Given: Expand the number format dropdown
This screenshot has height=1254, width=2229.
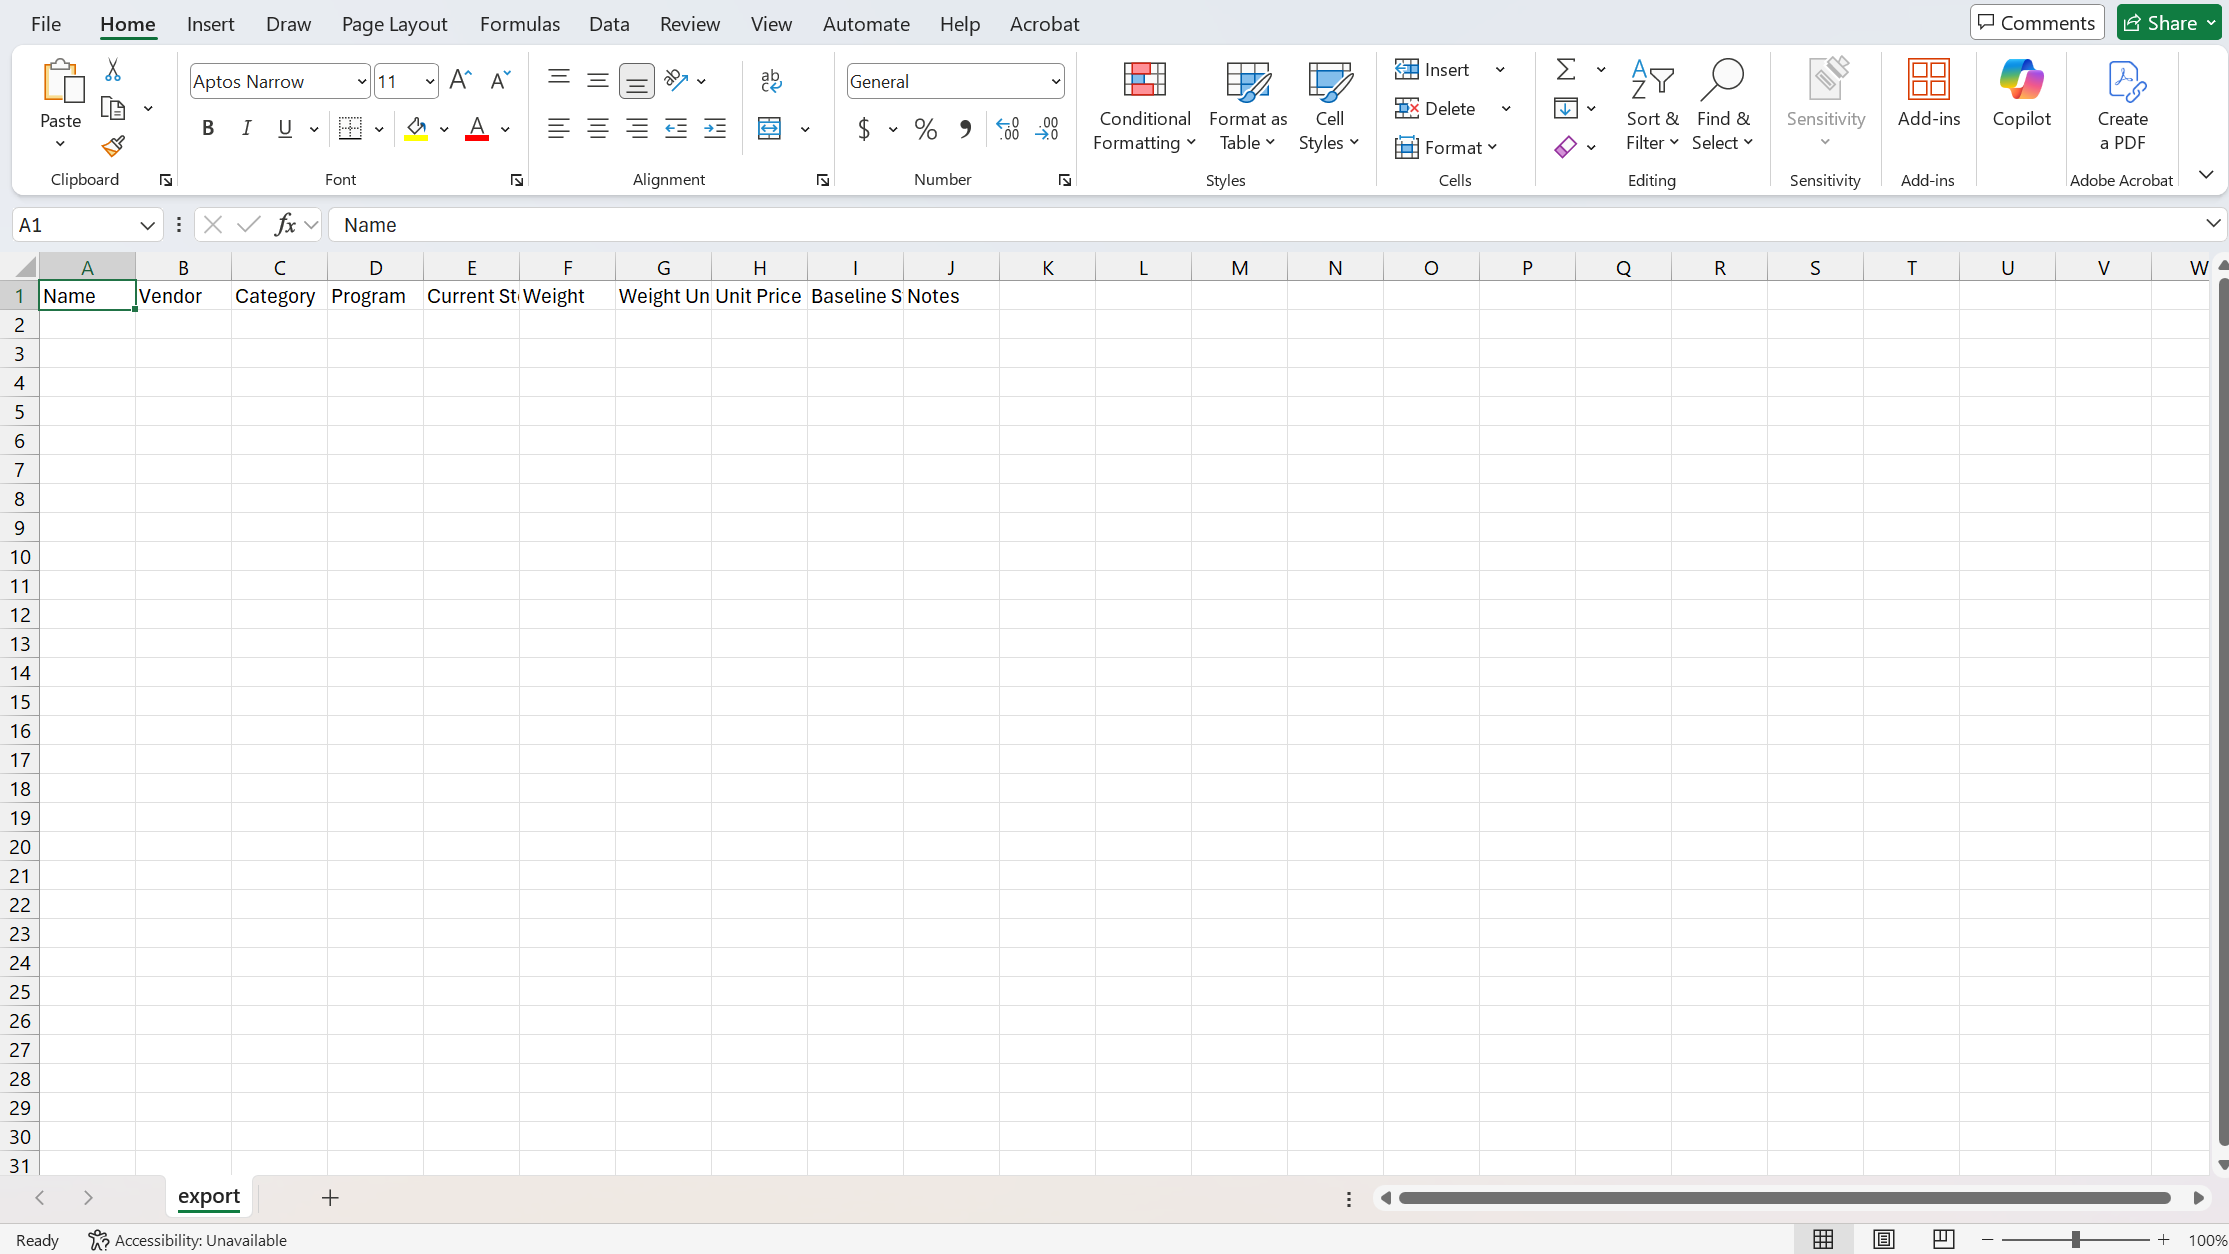Looking at the screenshot, I should click(x=1055, y=82).
